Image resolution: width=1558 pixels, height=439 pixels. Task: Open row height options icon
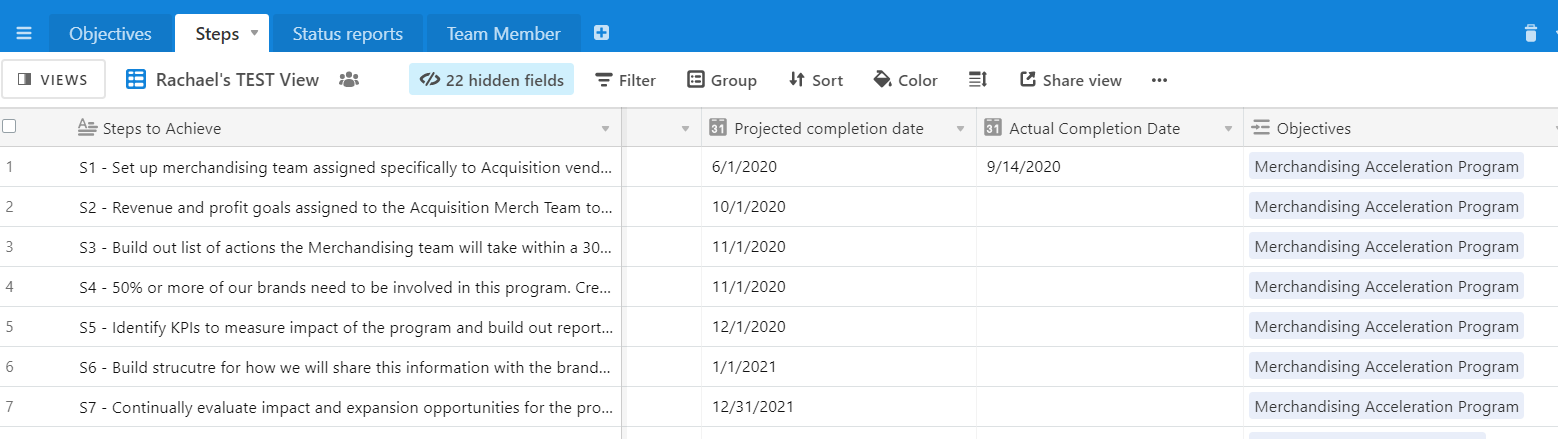pyautogui.click(x=978, y=80)
